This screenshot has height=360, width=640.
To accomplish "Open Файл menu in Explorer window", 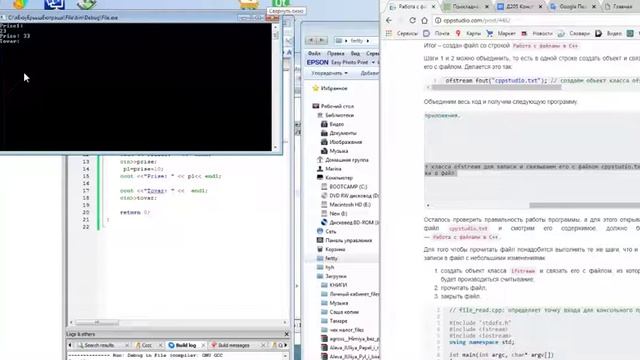I will 314,53.
